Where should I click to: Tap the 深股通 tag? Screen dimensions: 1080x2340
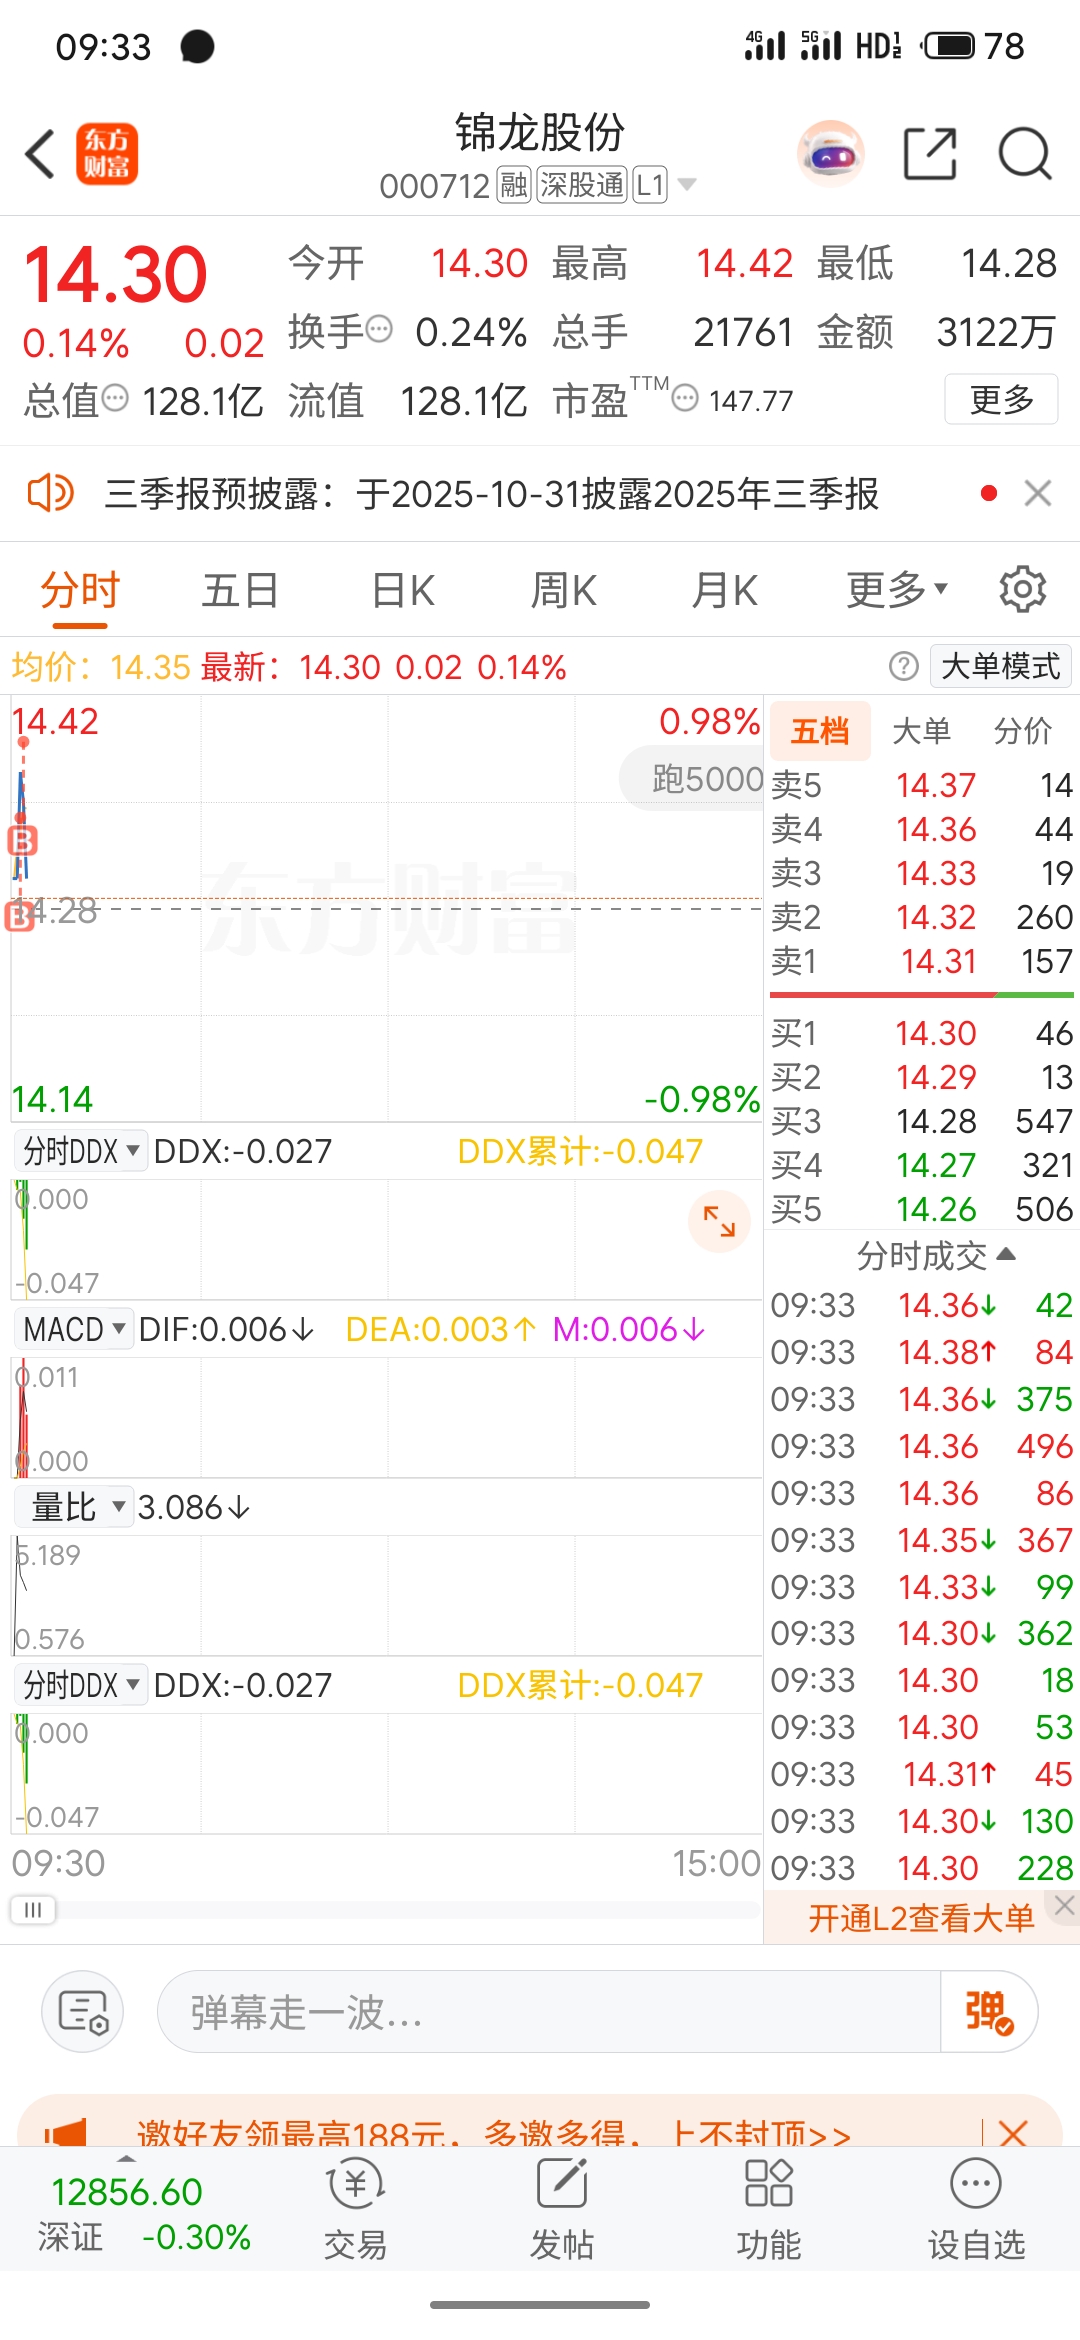(582, 185)
